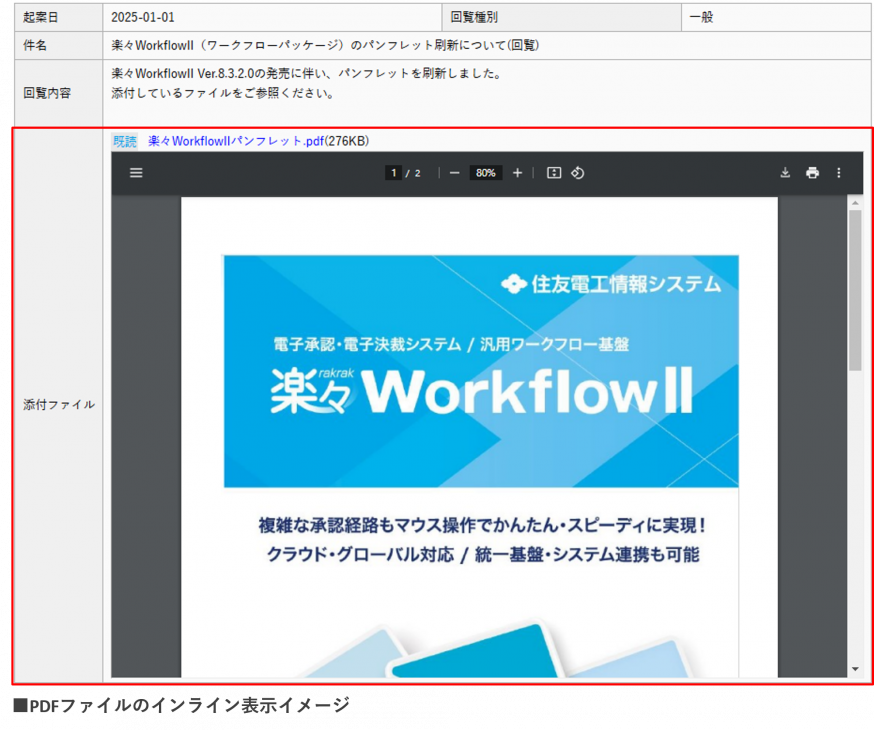
Task: Click the scrollbar down arrow in PDF viewer
Action: point(855,668)
